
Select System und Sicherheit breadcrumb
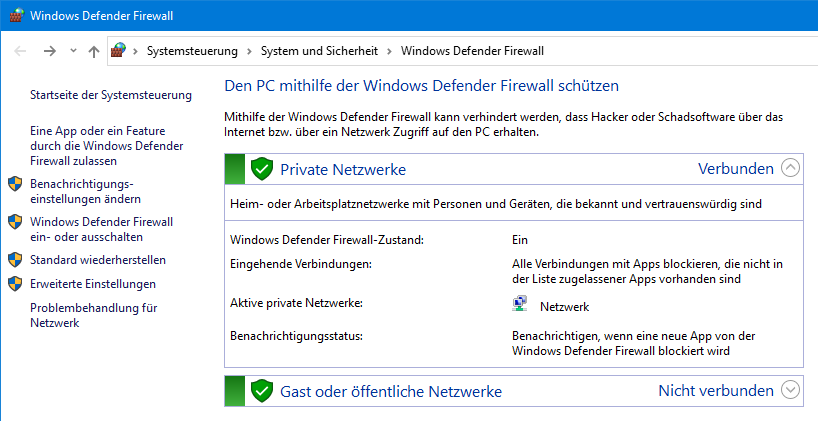(320, 50)
